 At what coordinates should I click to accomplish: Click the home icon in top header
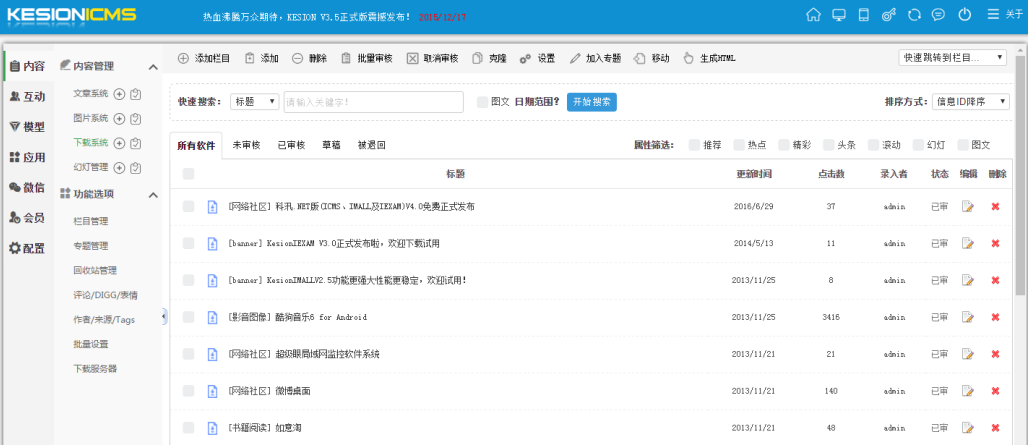pos(813,15)
